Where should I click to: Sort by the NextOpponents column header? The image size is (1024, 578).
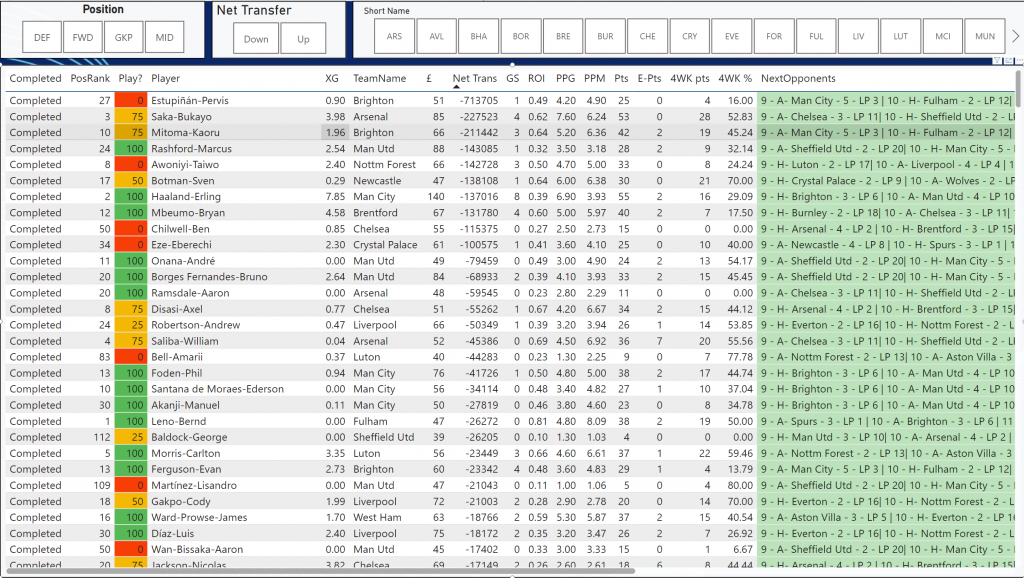pyautogui.click(x=797, y=78)
